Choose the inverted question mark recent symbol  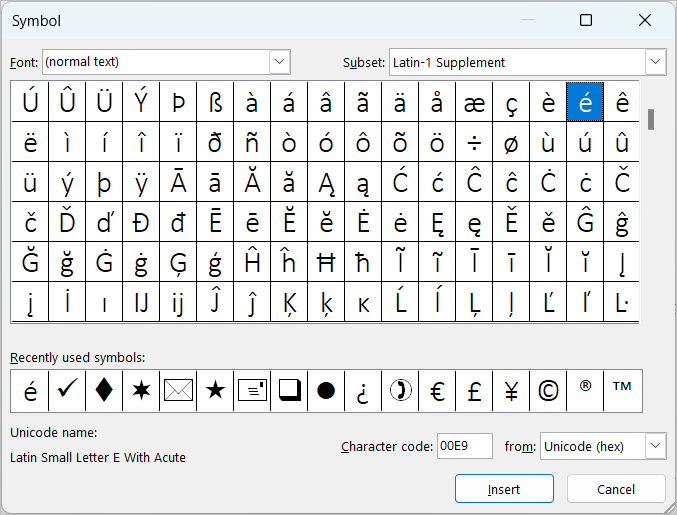pos(363,391)
